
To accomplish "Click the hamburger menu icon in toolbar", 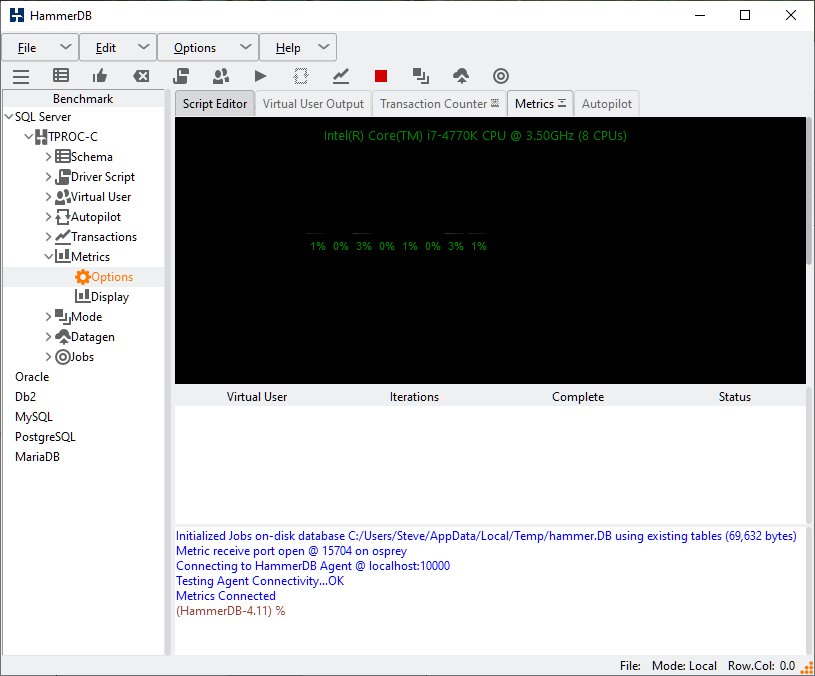I will pyautogui.click(x=21, y=76).
